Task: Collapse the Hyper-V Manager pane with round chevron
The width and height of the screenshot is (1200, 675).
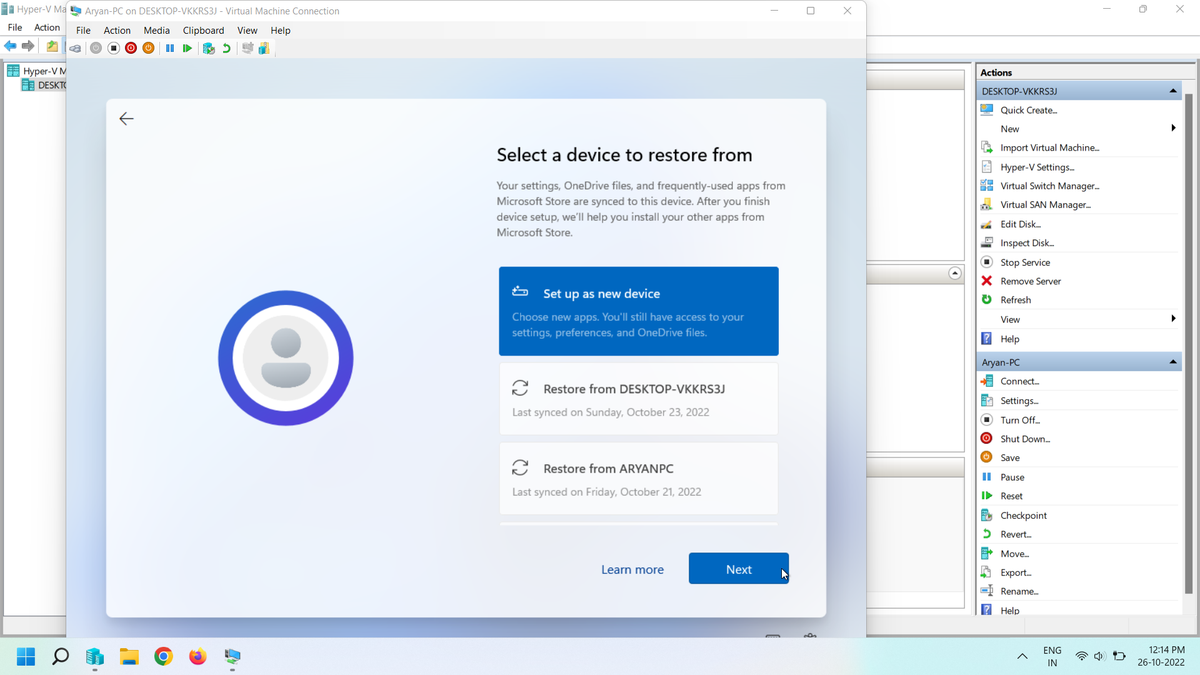Action: click(x=955, y=273)
